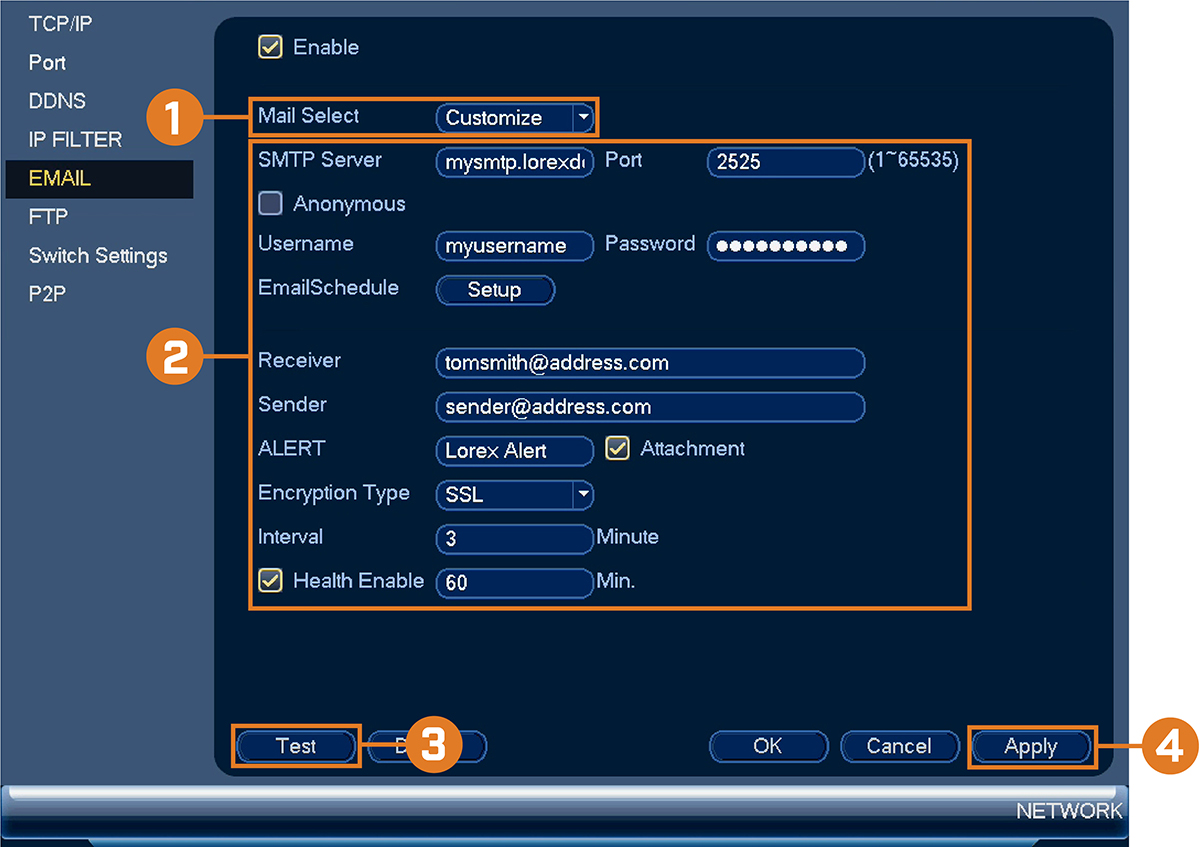Click the EmailSchedule Setup button
The height and width of the screenshot is (847, 1200).
click(x=495, y=290)
